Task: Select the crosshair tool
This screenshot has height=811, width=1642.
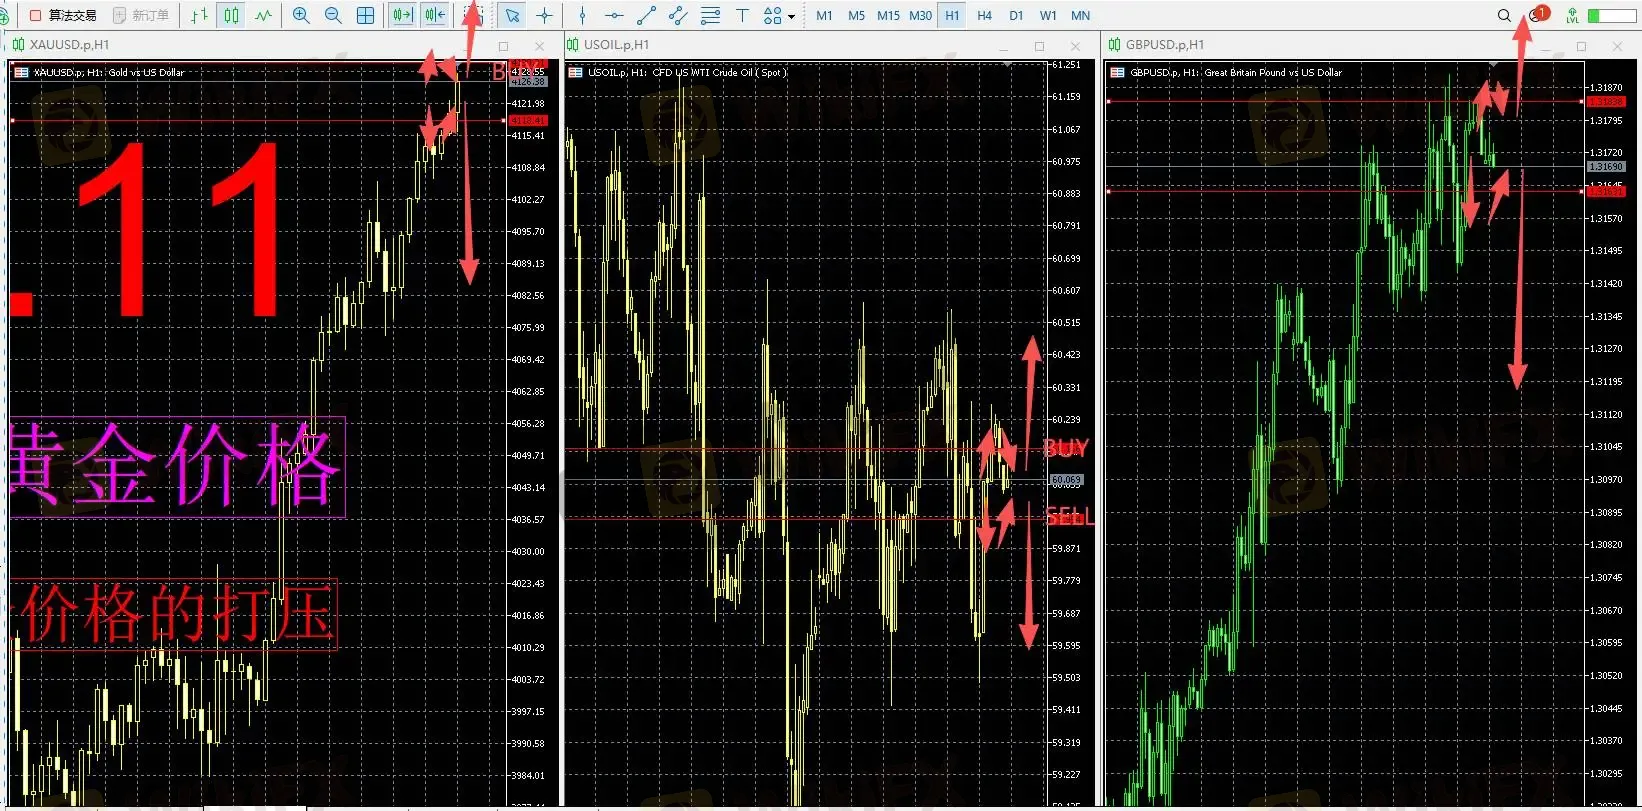Action: coord(545,15)
